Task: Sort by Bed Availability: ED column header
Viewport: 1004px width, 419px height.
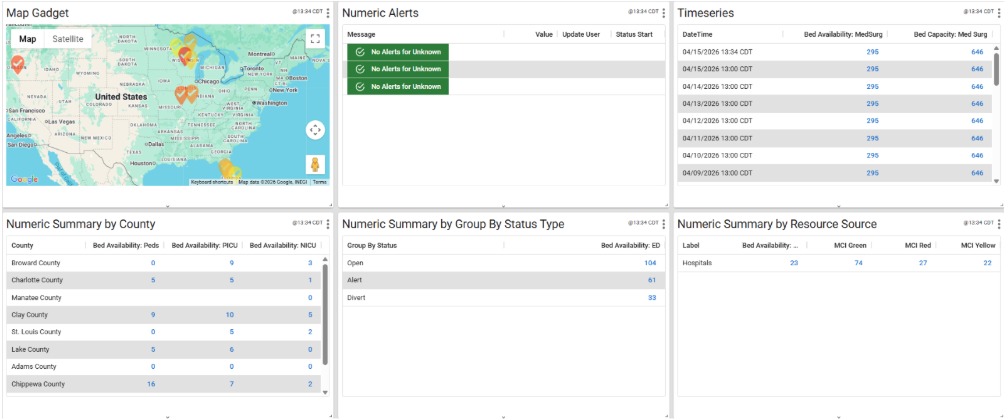Action: [x=628, y=245]
